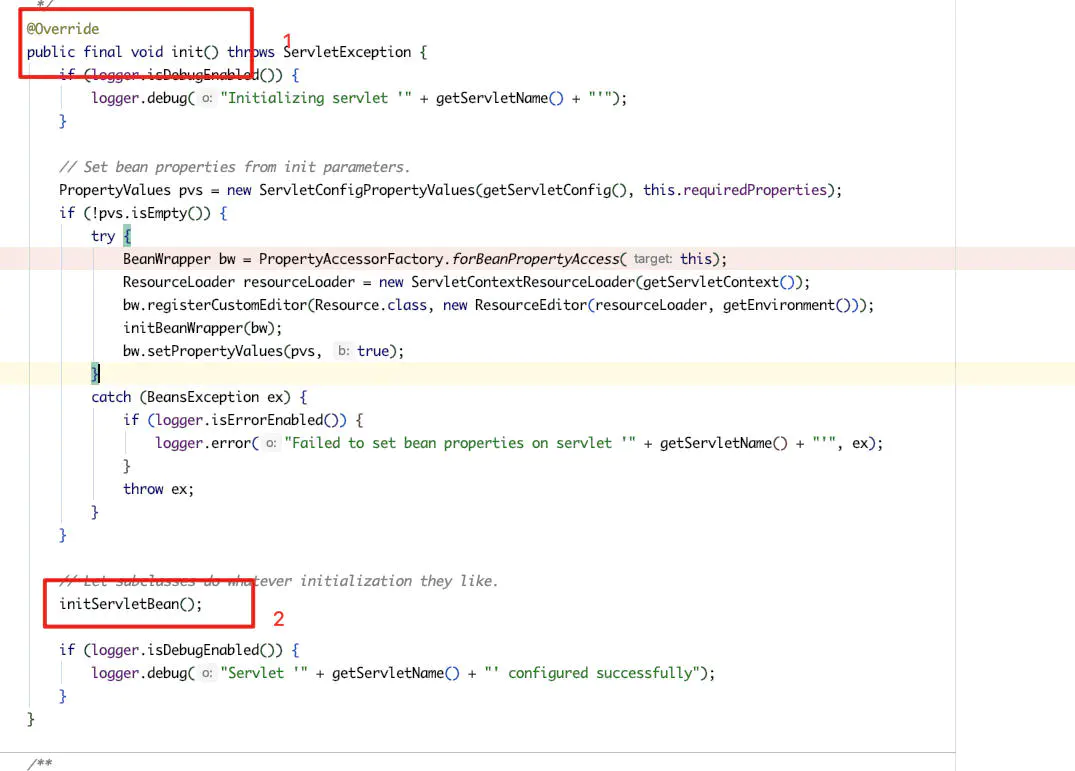Screen dimensions: 1075x771
Task: Click the ServletContextResourceLoader constructor call
Action: click(525, 281)
